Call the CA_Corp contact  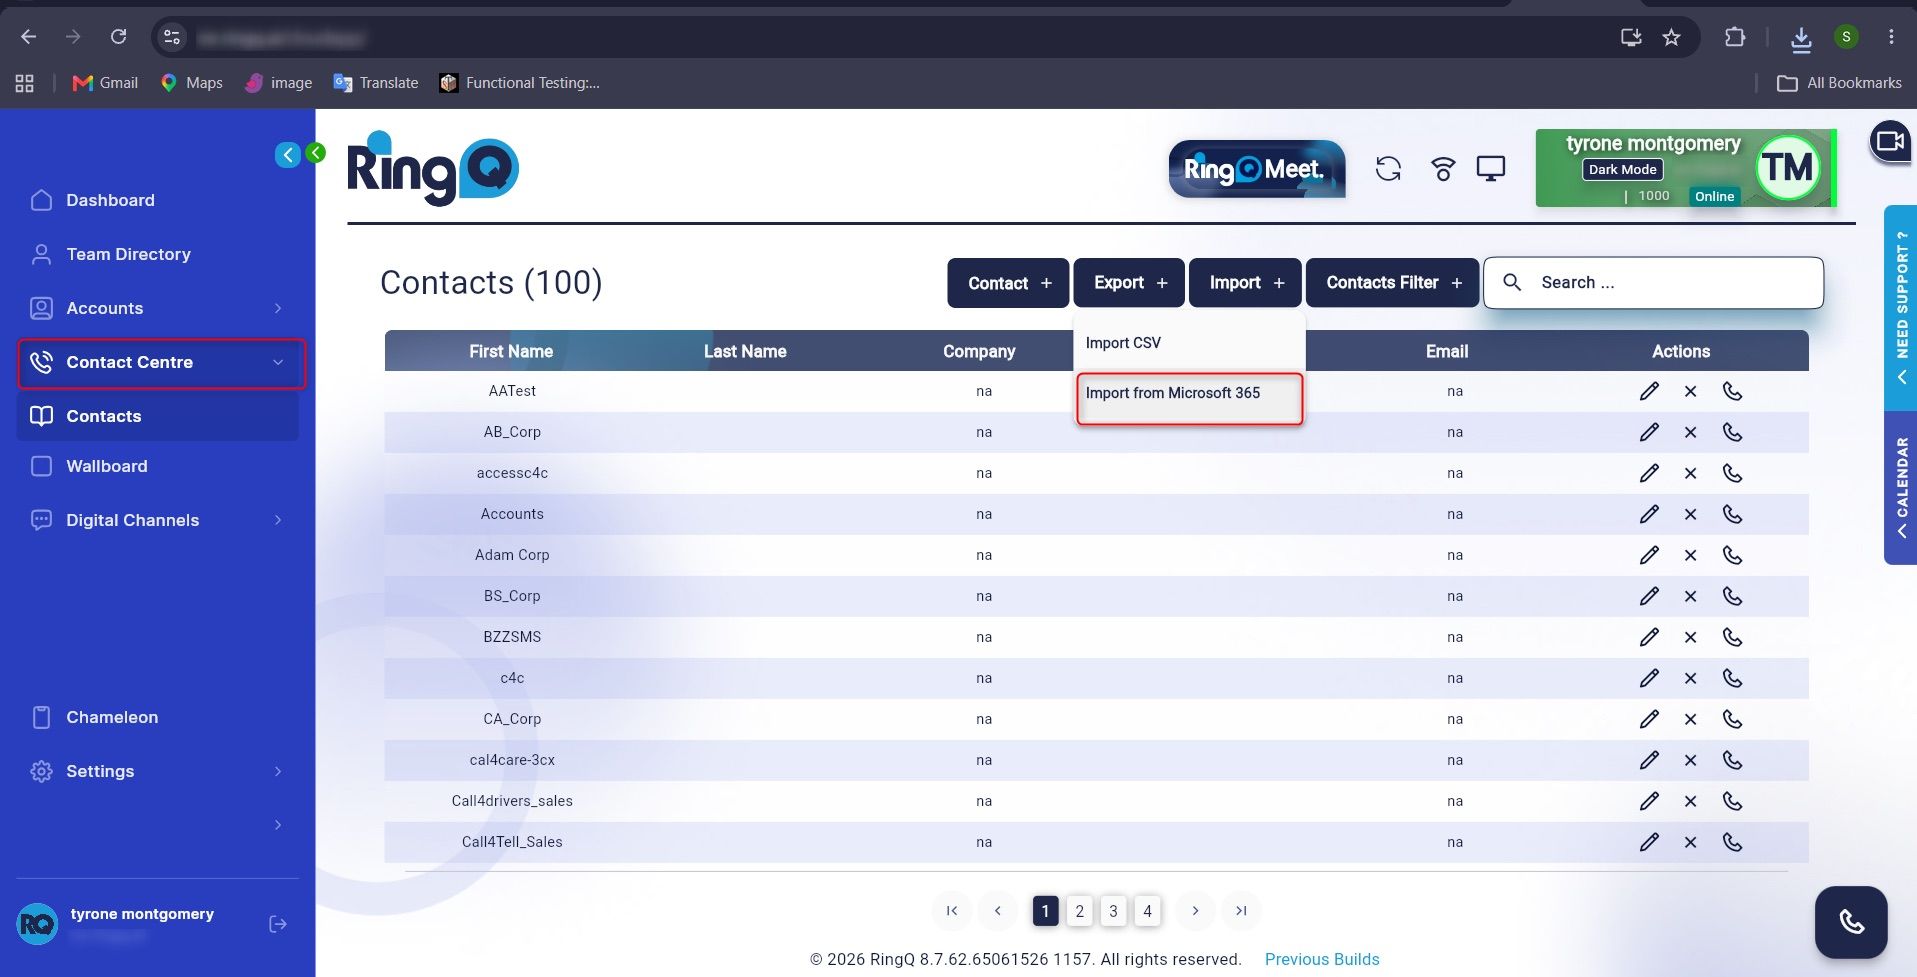[1732, 719]
